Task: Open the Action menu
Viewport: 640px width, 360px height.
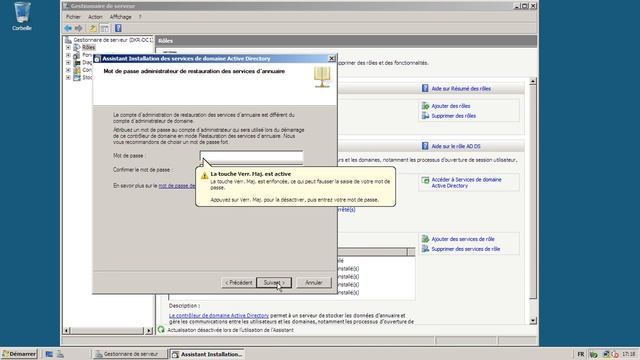Action: pos(95,17)
